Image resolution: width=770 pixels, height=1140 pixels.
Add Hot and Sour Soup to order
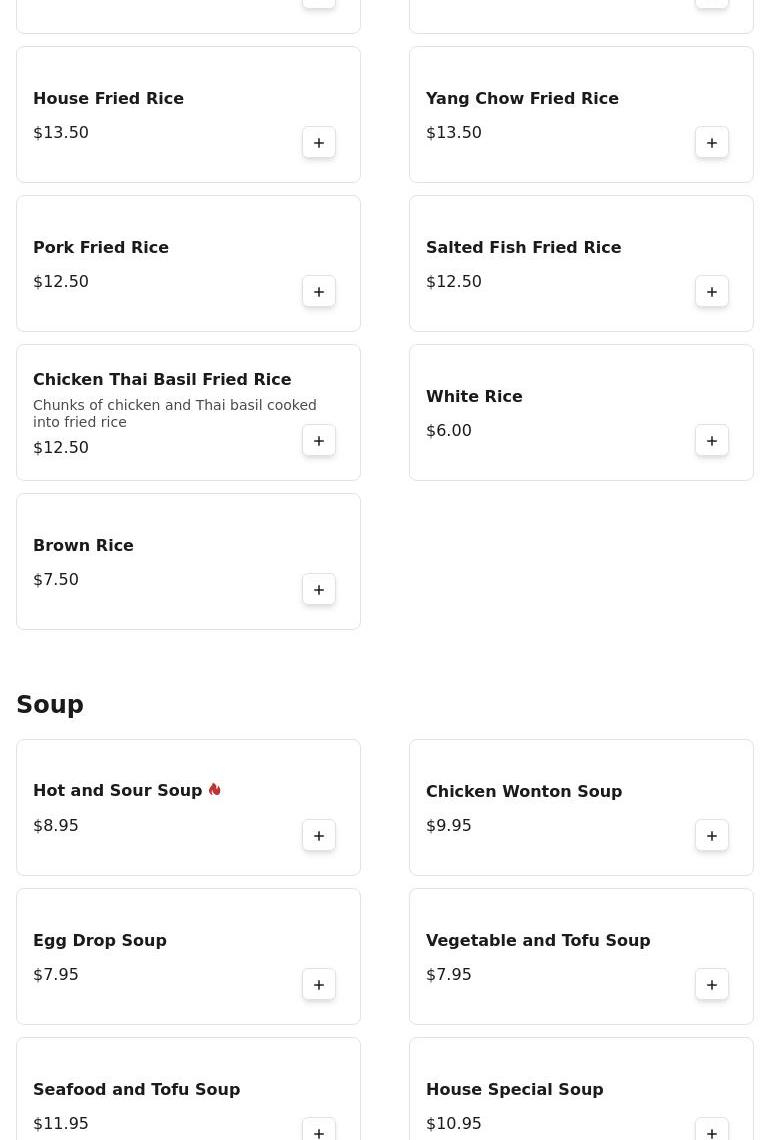(x=319, y=836)
